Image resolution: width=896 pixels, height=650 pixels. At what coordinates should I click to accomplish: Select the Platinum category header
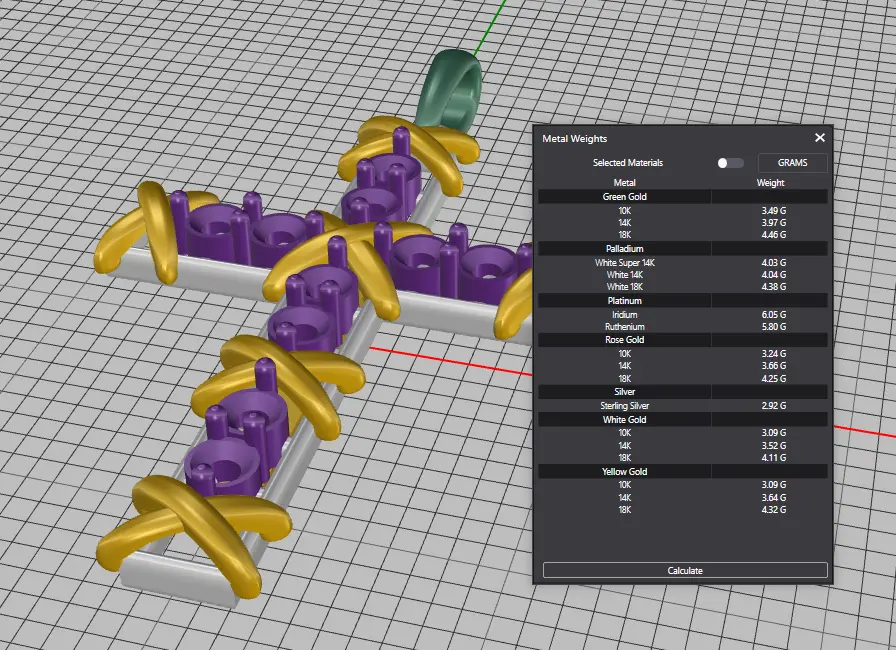point(624,300)
